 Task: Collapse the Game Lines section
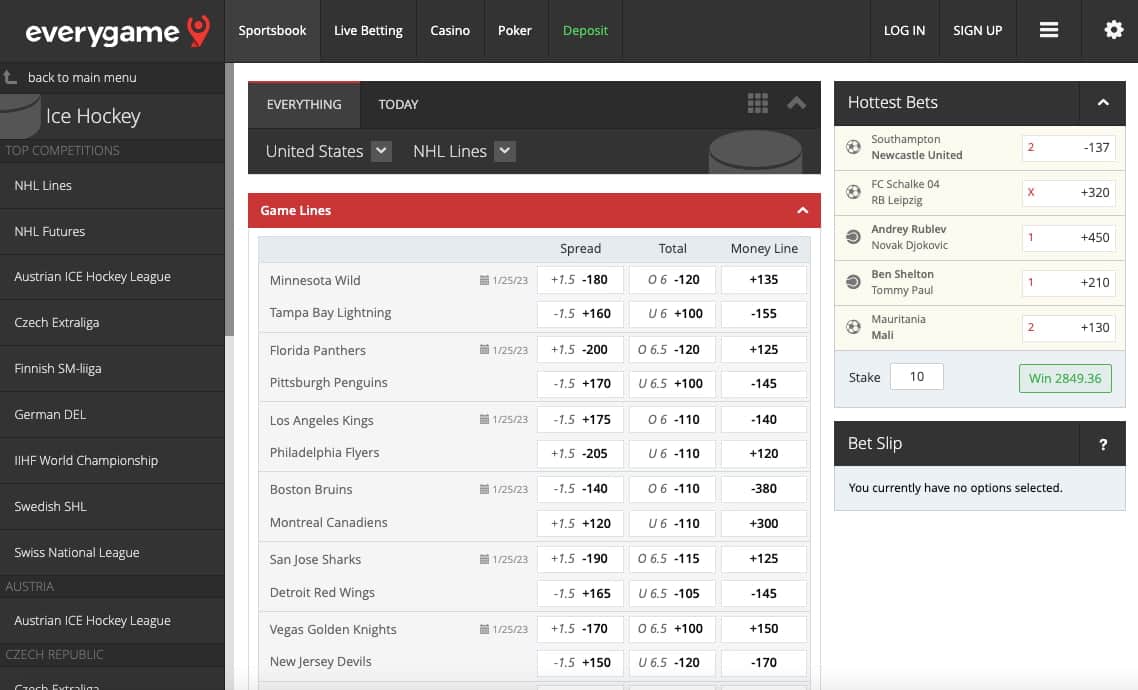pyautogui.click(x=802, y=210)
